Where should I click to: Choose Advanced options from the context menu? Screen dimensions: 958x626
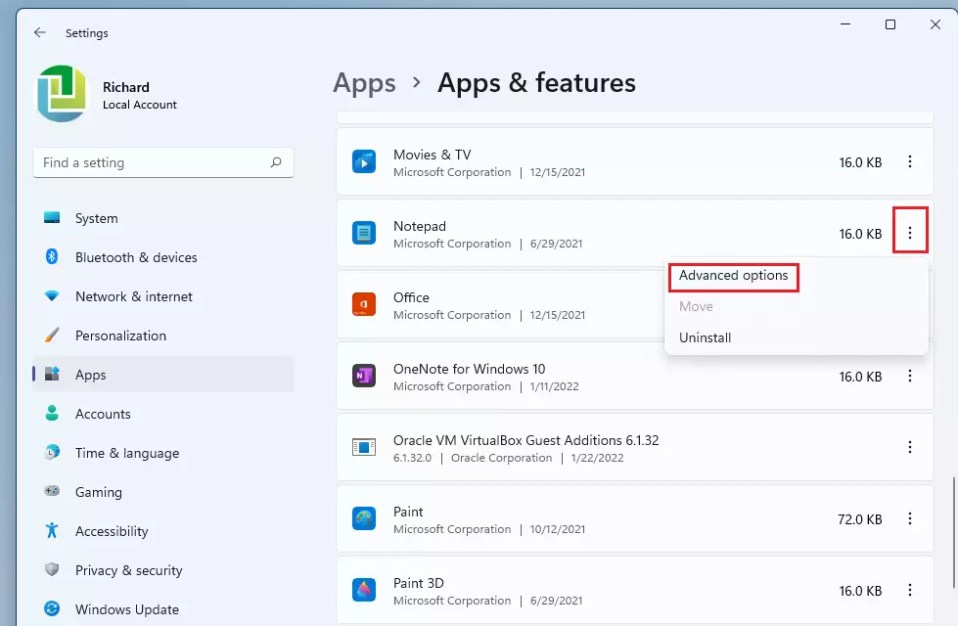[x=733, y=277]
